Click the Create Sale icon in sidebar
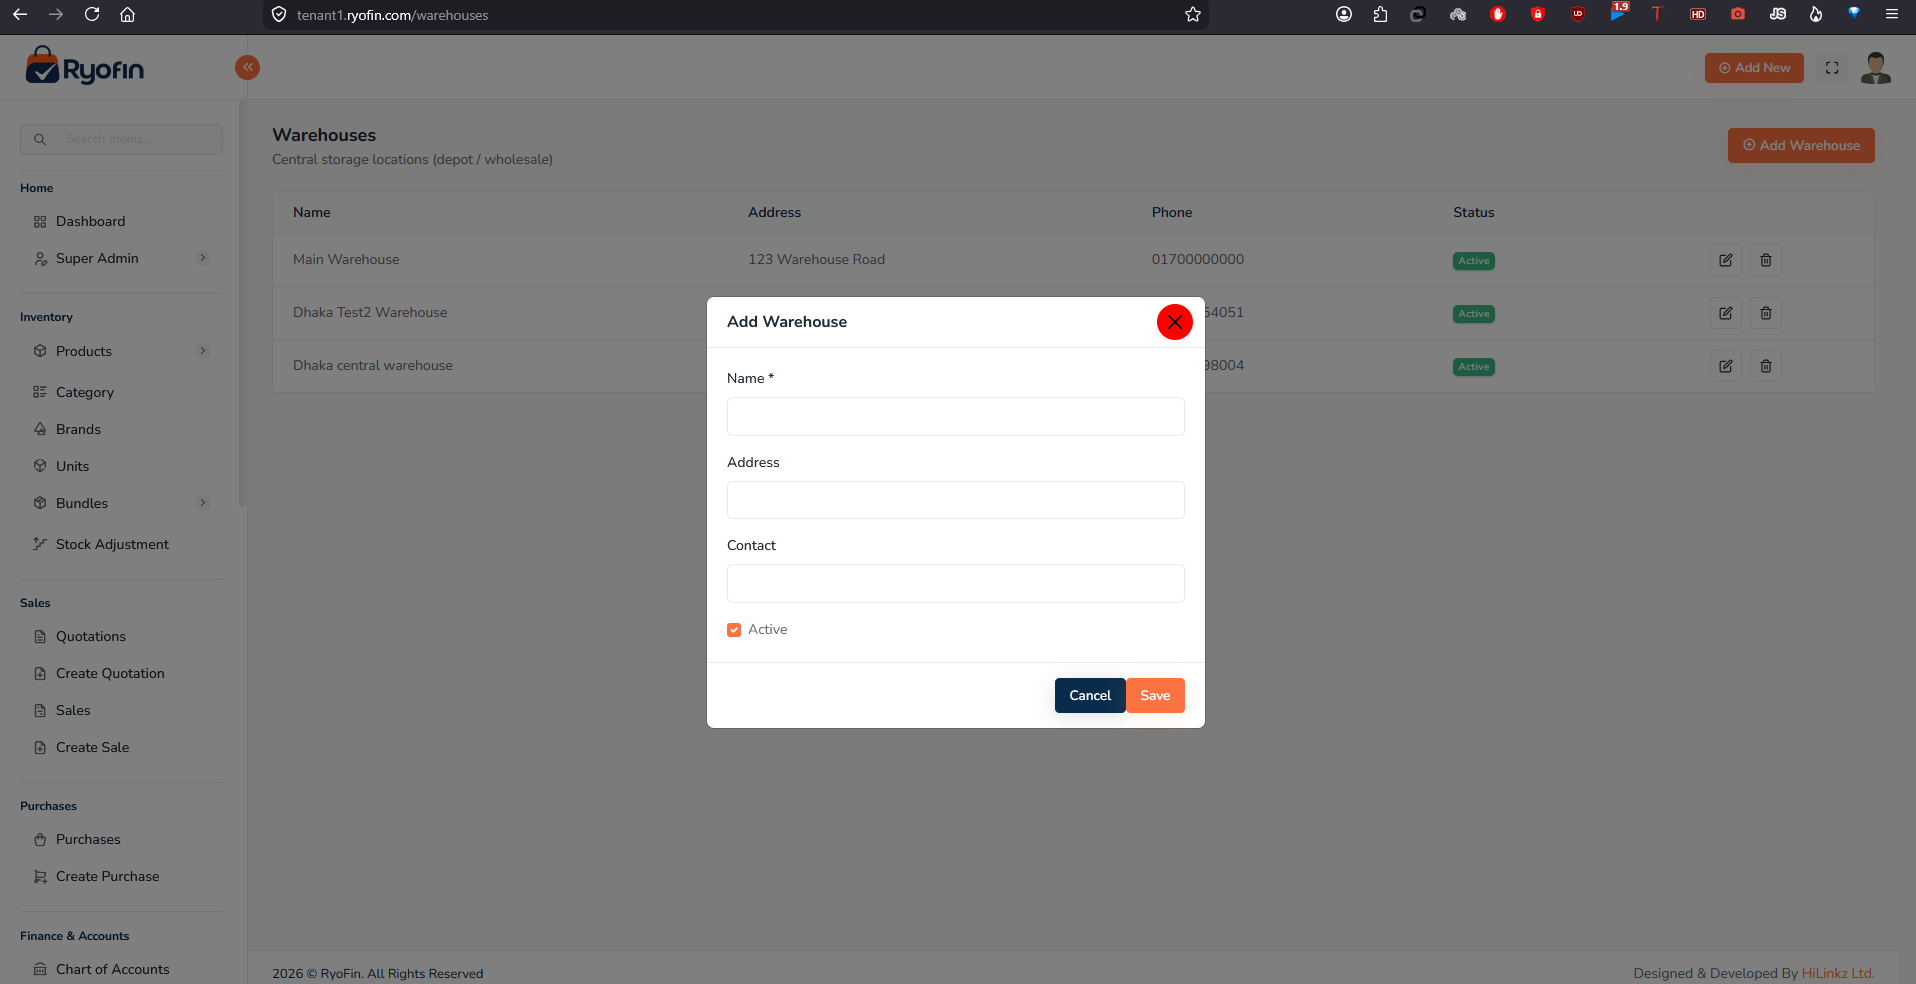This screenshot has width=1916, height=984. tap(40, 747)
